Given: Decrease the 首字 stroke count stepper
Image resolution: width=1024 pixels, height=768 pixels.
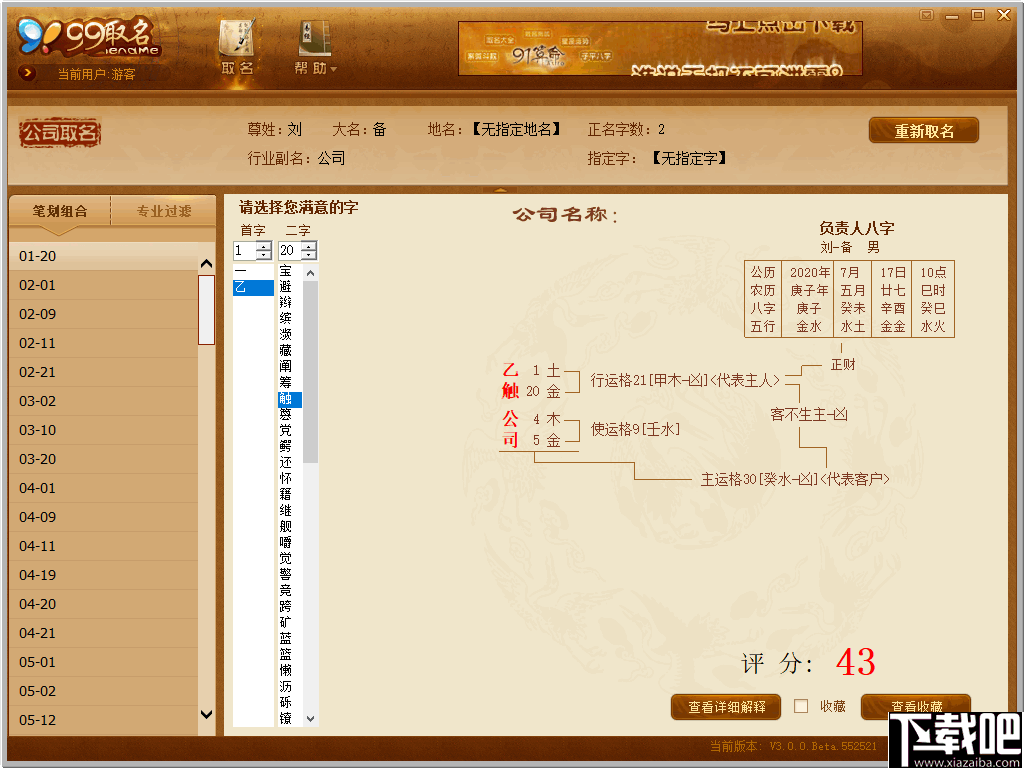Looking at the screenshot, I should [264, 255].
